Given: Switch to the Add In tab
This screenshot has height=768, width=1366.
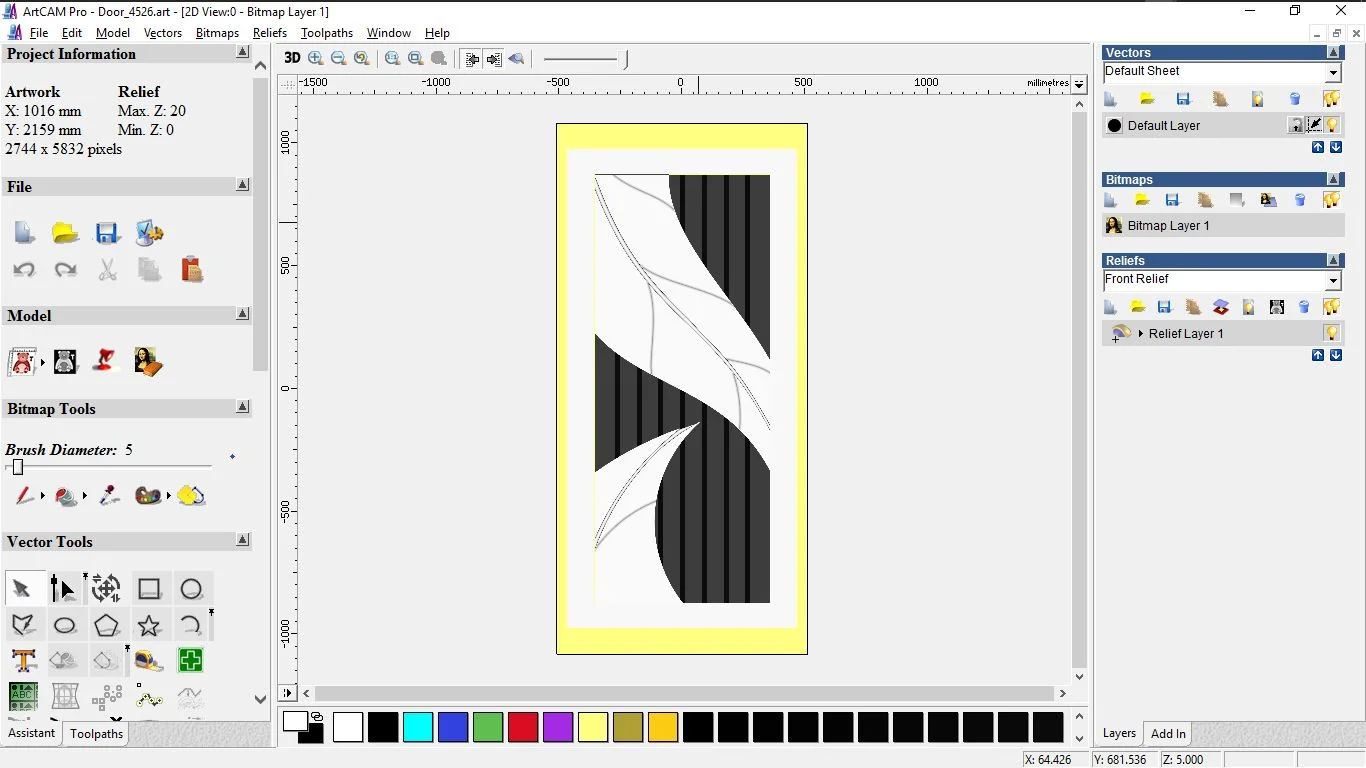Looking at the screenshot, I should (x=1168, y=734).
